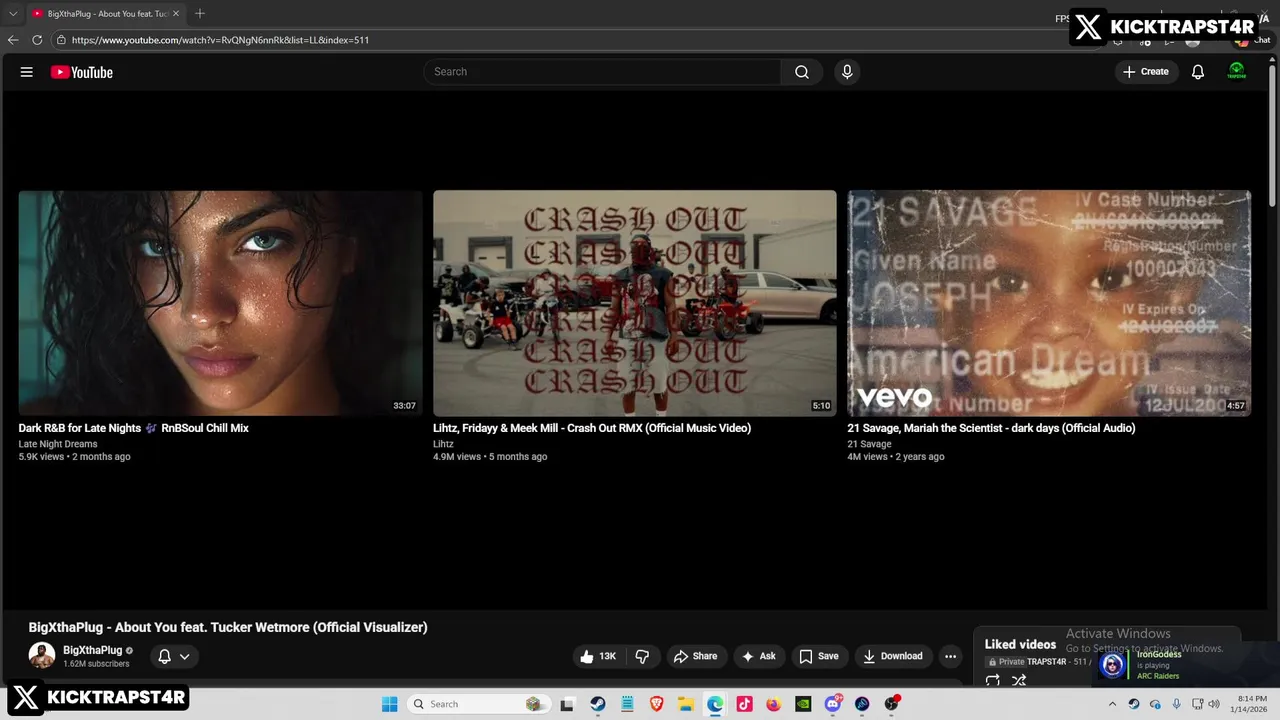The image size is (1280, 720).
Task: Open File Explorer from the taskbar
Action: pyautogui.click(x=686, y=704)
